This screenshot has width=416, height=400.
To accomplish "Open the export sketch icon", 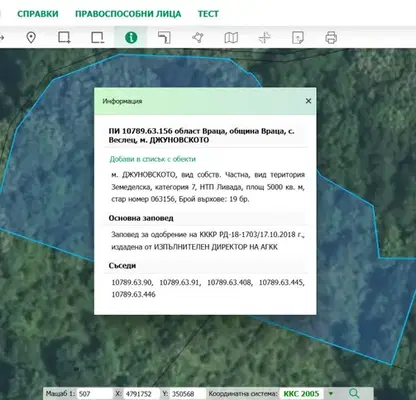I will (x=298, y=38).
